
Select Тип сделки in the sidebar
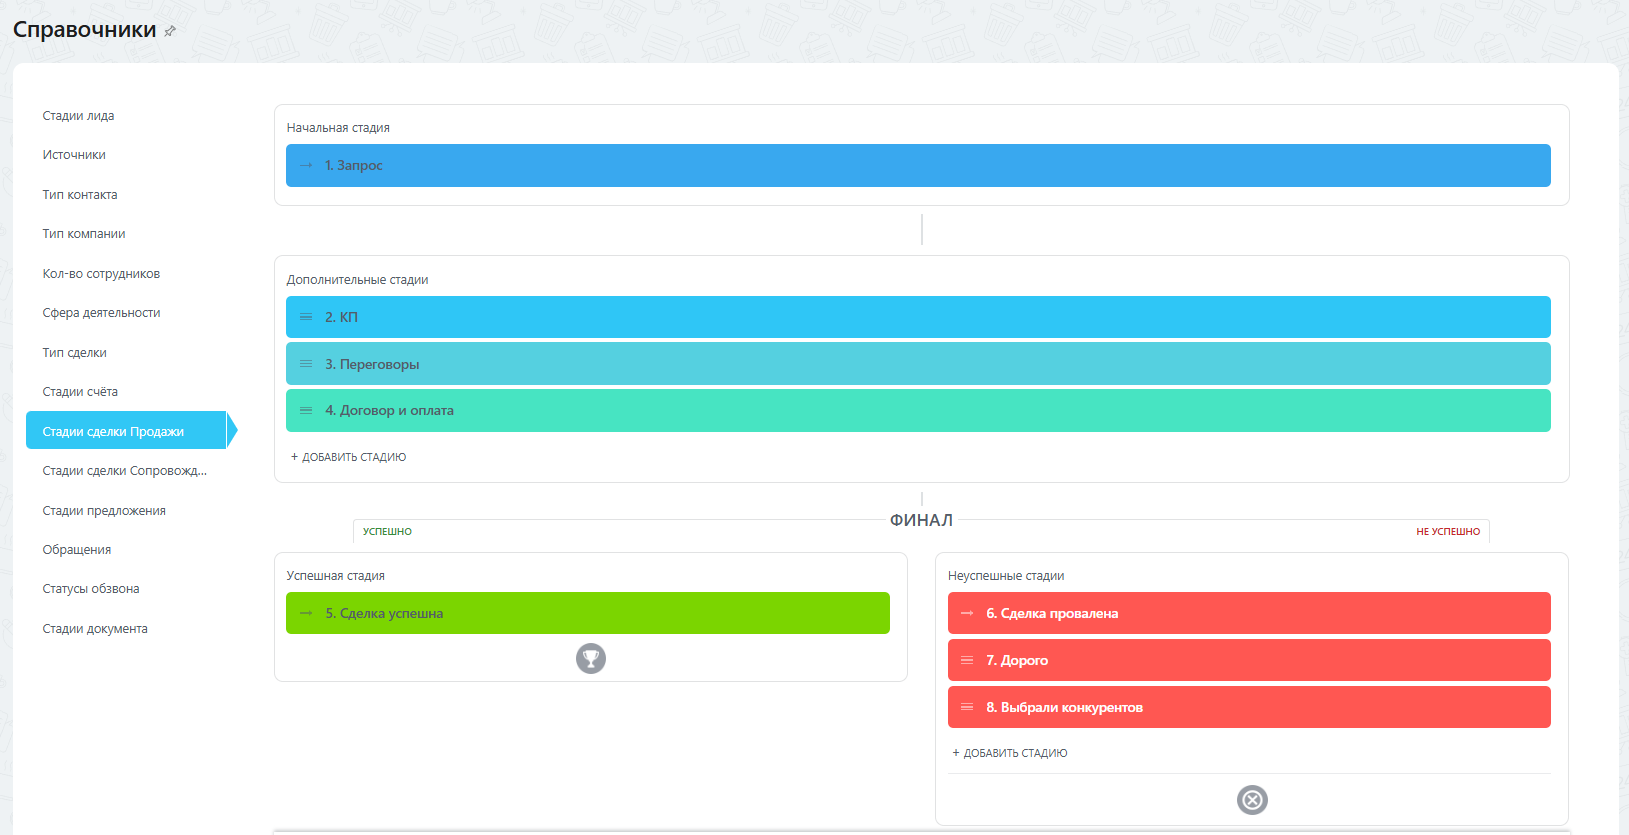pos(74,353)
